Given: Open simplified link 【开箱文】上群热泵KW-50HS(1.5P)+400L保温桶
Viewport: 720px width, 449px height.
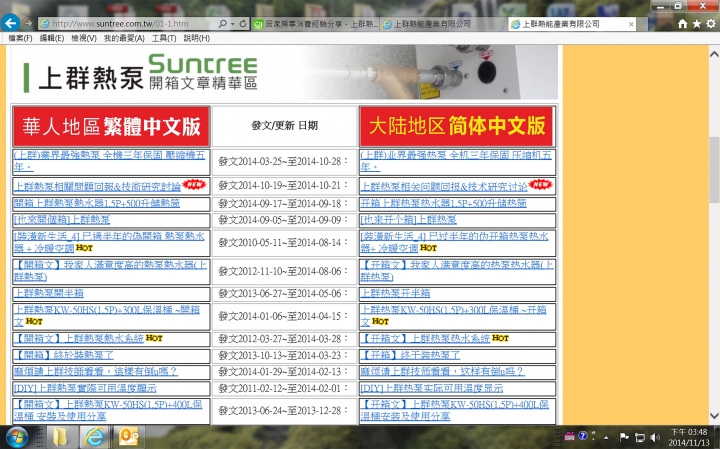Looking at the screenshot, I should click(455, 410).
